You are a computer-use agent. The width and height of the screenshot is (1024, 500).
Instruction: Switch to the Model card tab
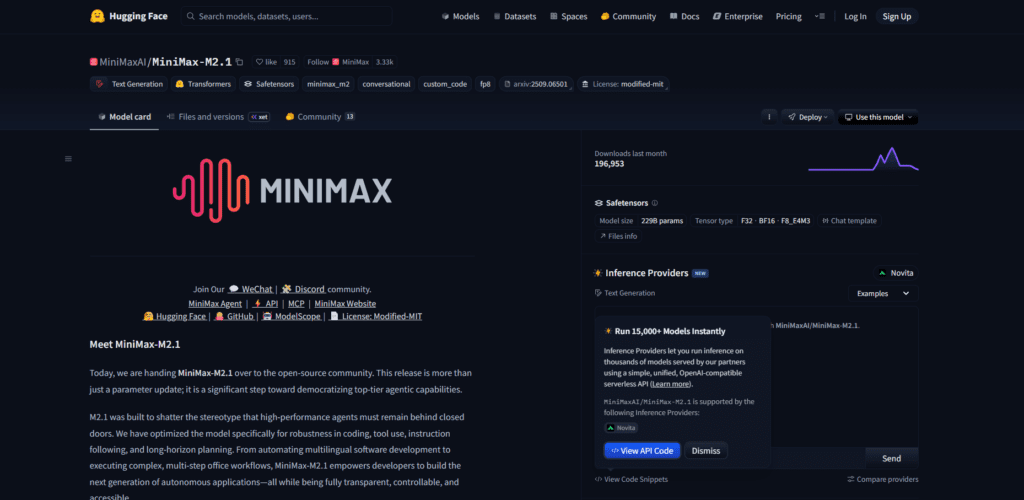pos(124,117)
